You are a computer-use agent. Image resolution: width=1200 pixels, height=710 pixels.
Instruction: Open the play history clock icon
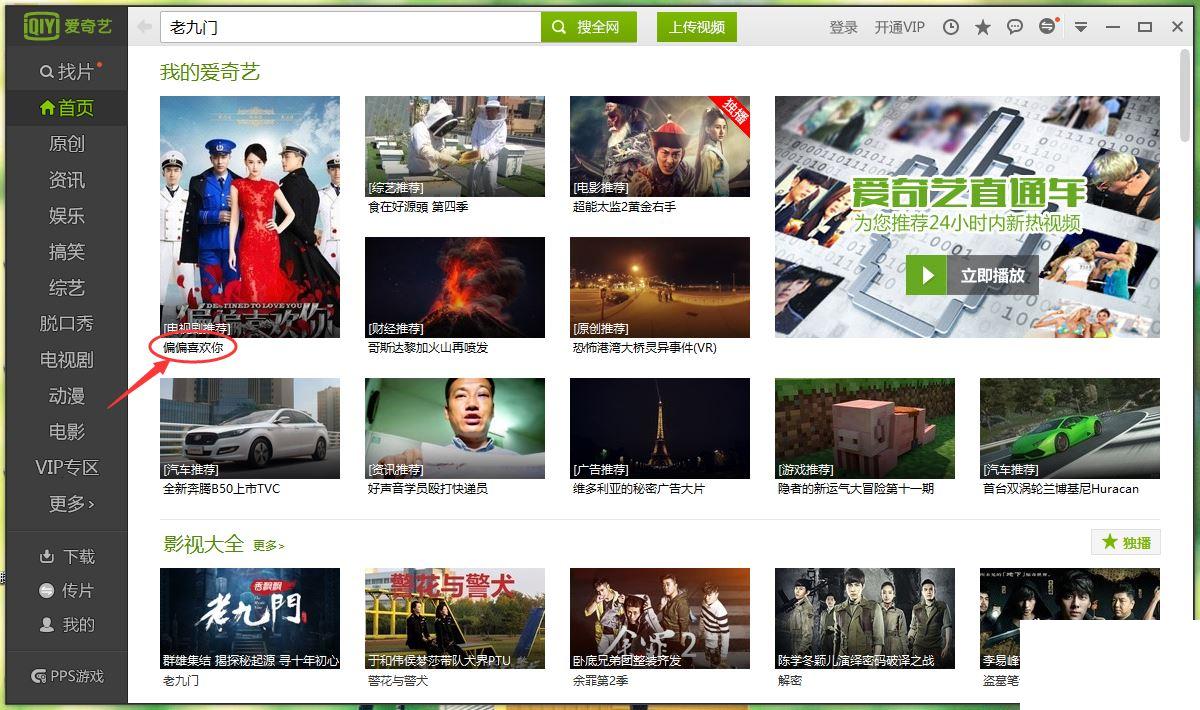coord(950,27)
